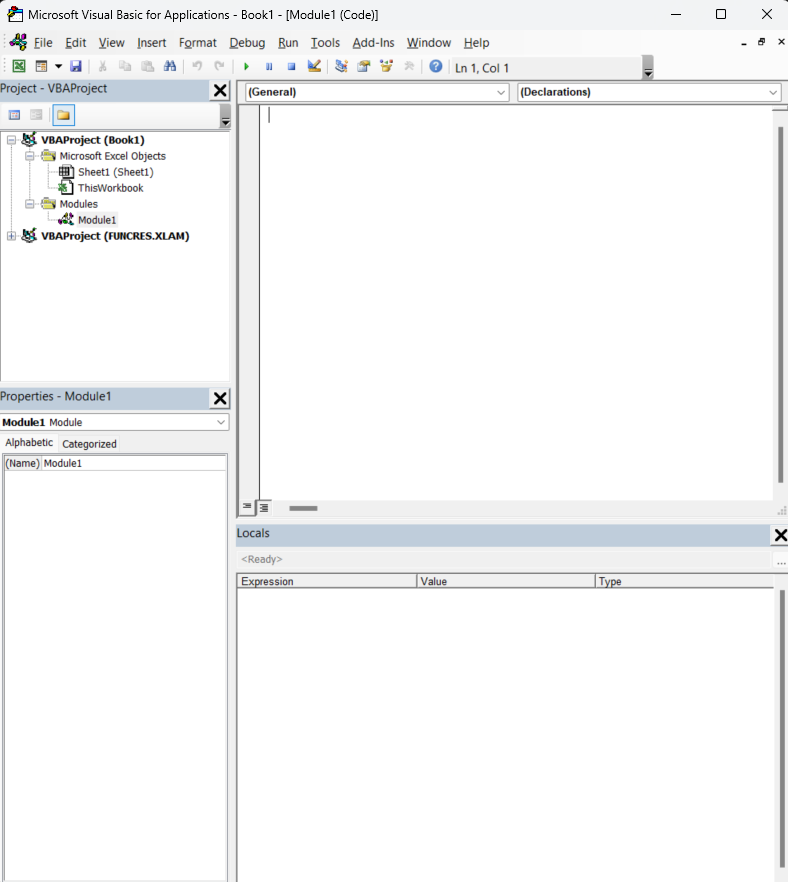Click the Expression column header in Locals
This screenshot has width=788, height=882.
[x=327, y=581]
